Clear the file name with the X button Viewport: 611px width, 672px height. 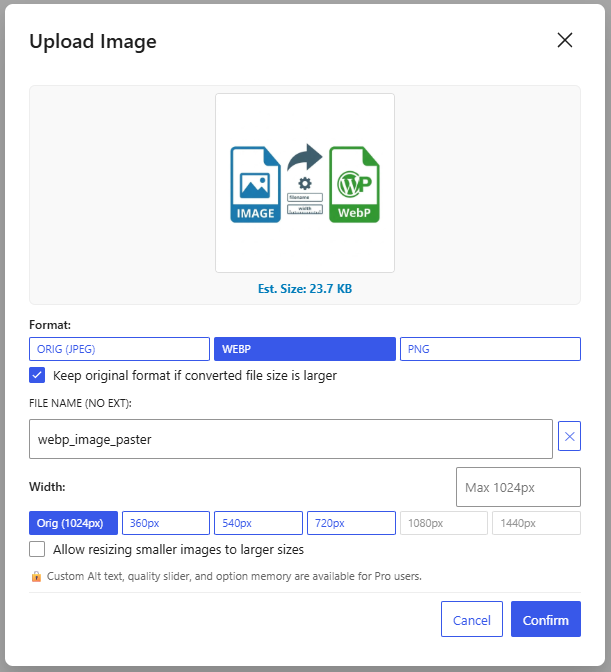569,436
